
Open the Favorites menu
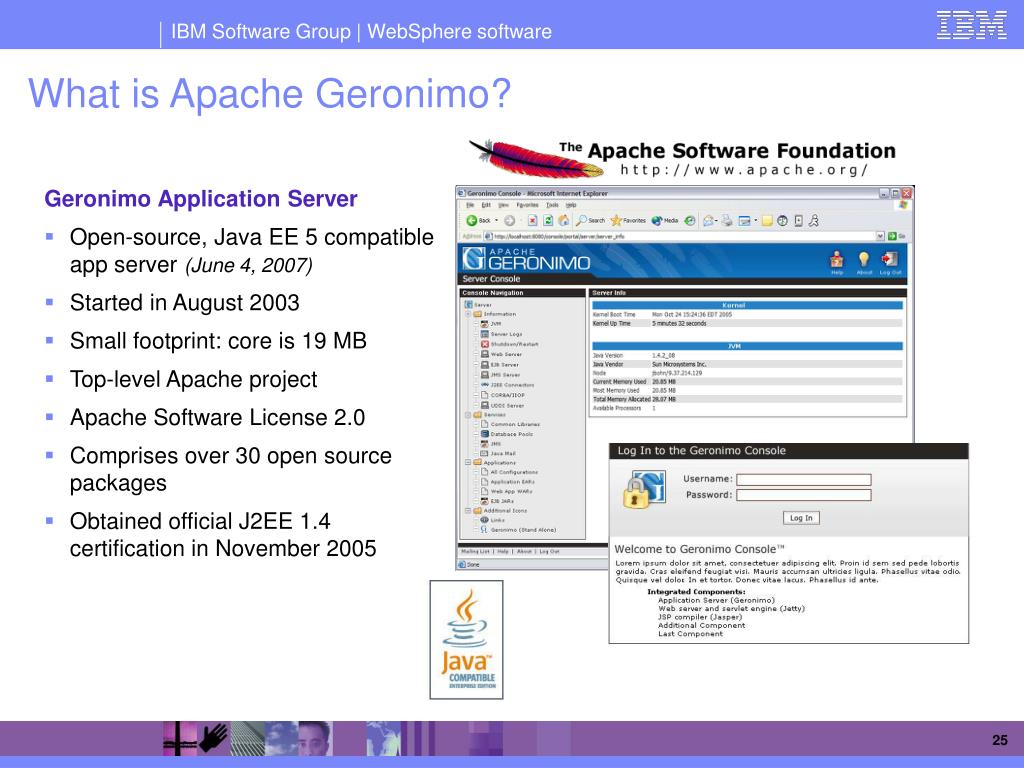[528, 205]
